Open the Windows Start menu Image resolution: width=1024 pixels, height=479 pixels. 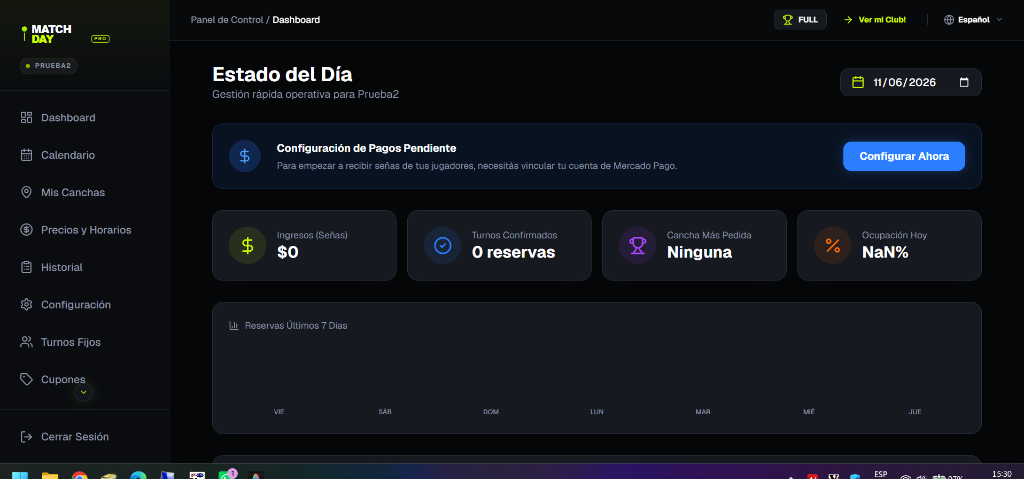pyautogui.click(x=20, y=475)
